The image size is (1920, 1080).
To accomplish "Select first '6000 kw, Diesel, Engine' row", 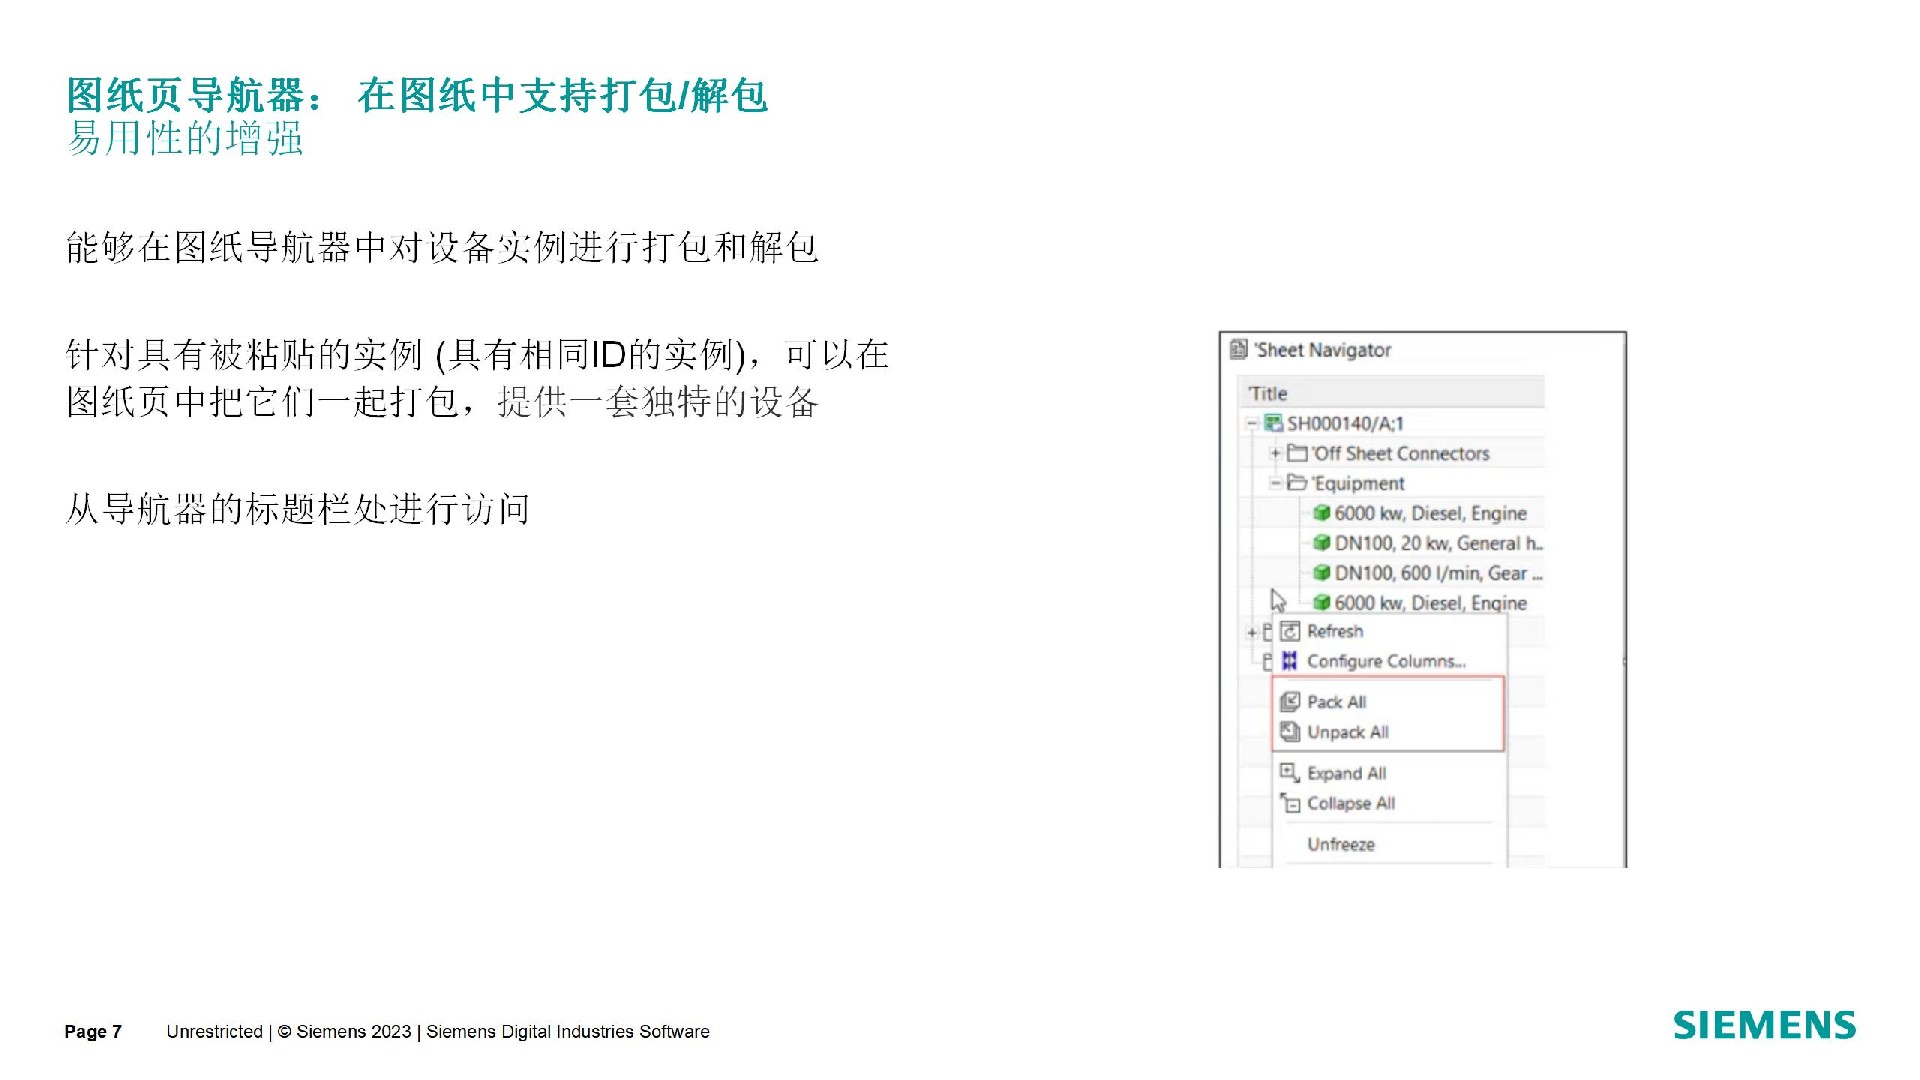I will pos(1391,513).
